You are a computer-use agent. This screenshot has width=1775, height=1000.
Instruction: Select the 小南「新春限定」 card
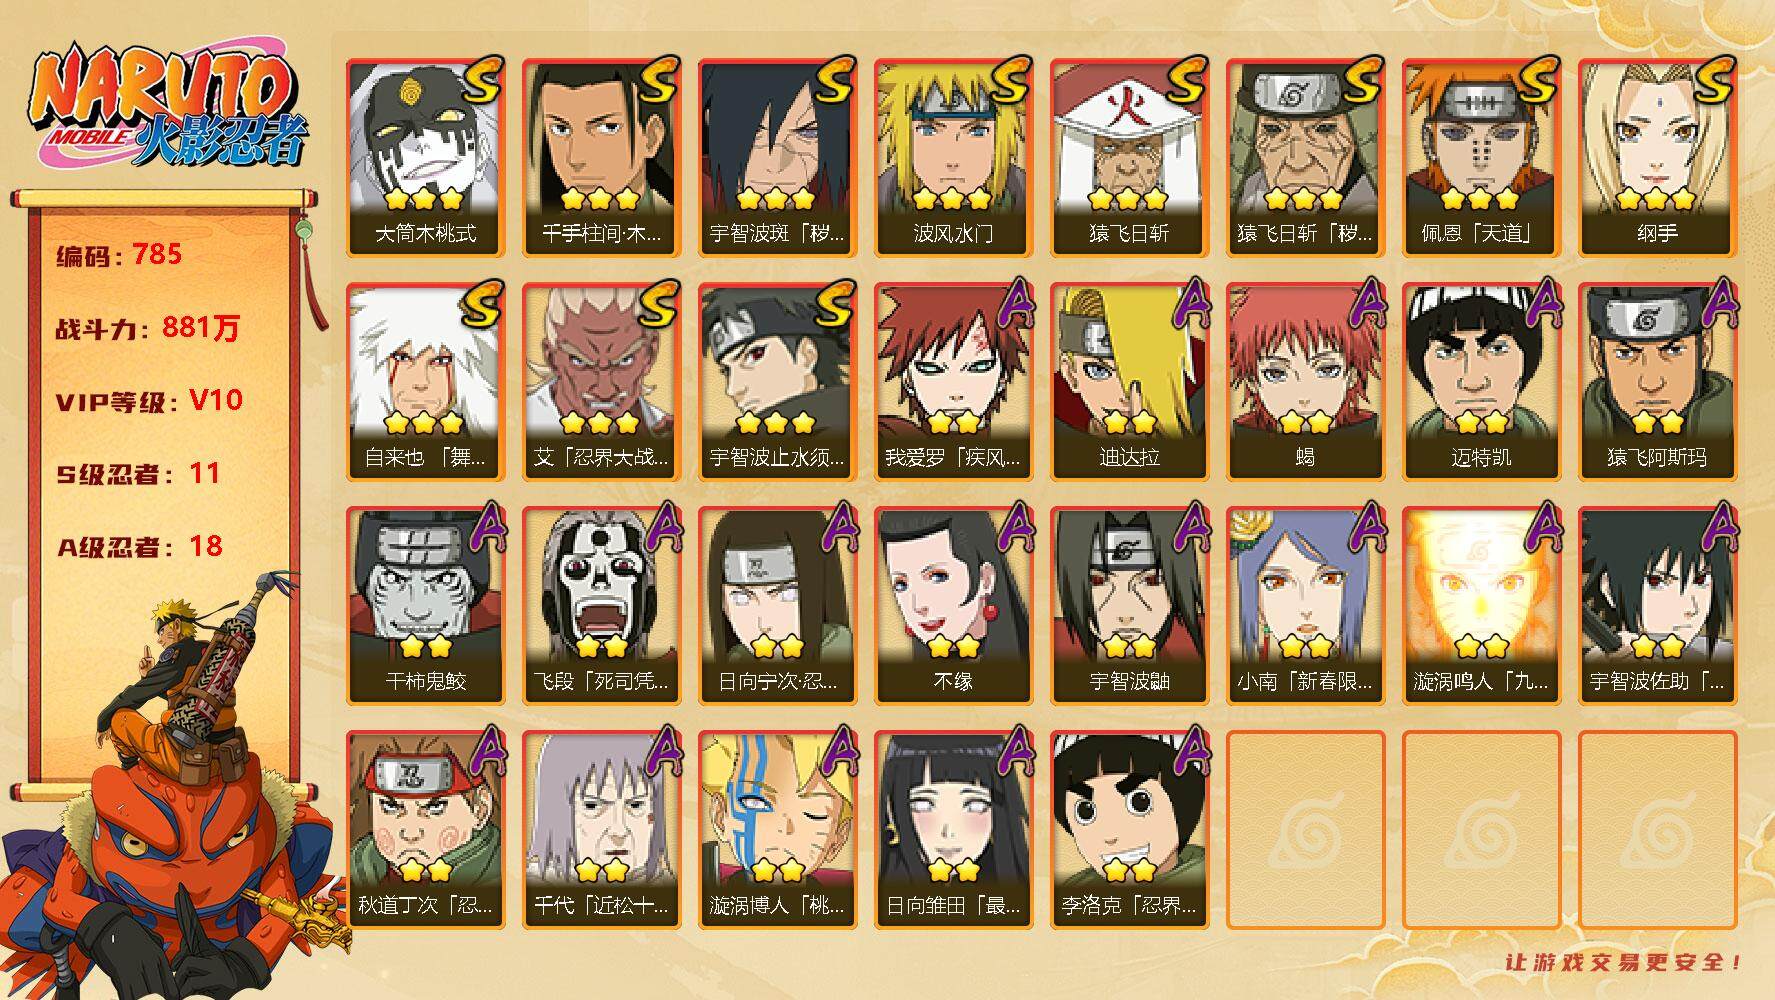pos(1305,606)
